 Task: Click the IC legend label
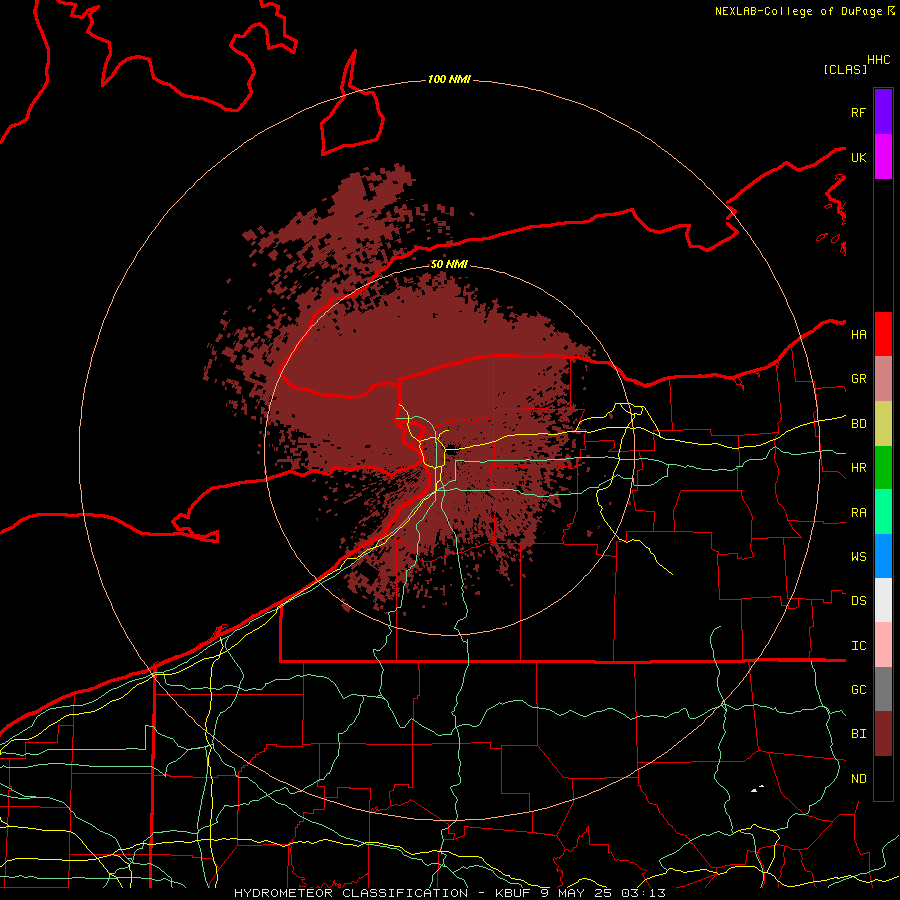point(859,646)
